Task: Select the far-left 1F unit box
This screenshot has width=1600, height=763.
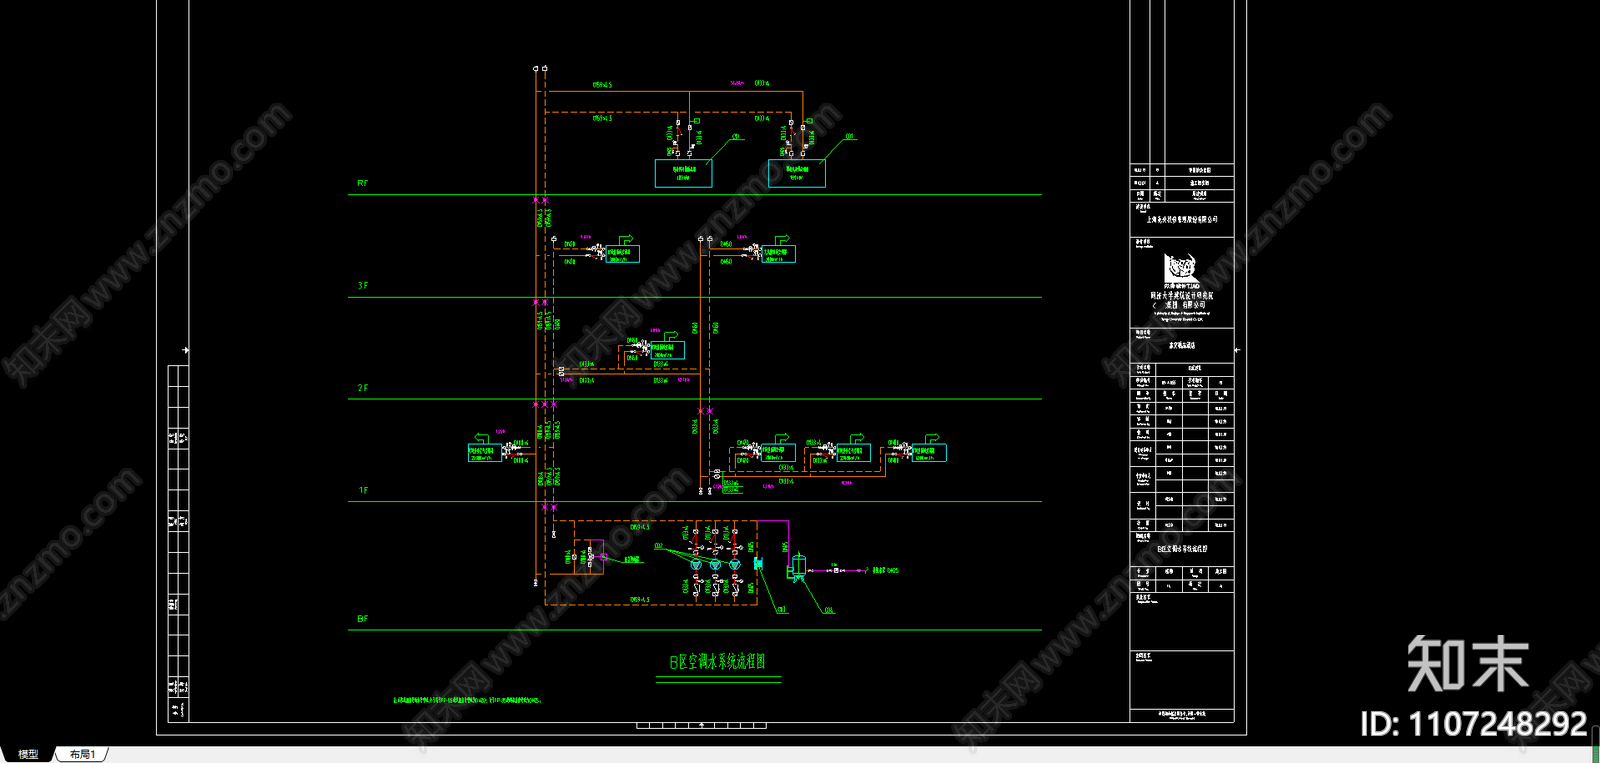Action: (x=482, y=453)
